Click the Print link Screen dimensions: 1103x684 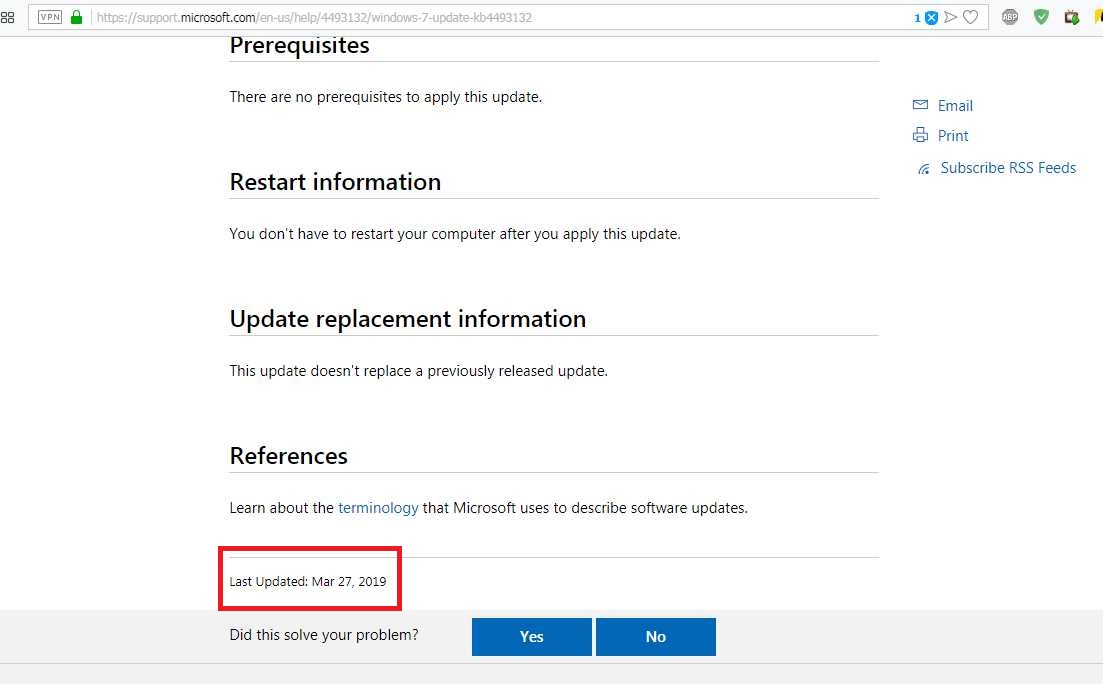[953, 136]
